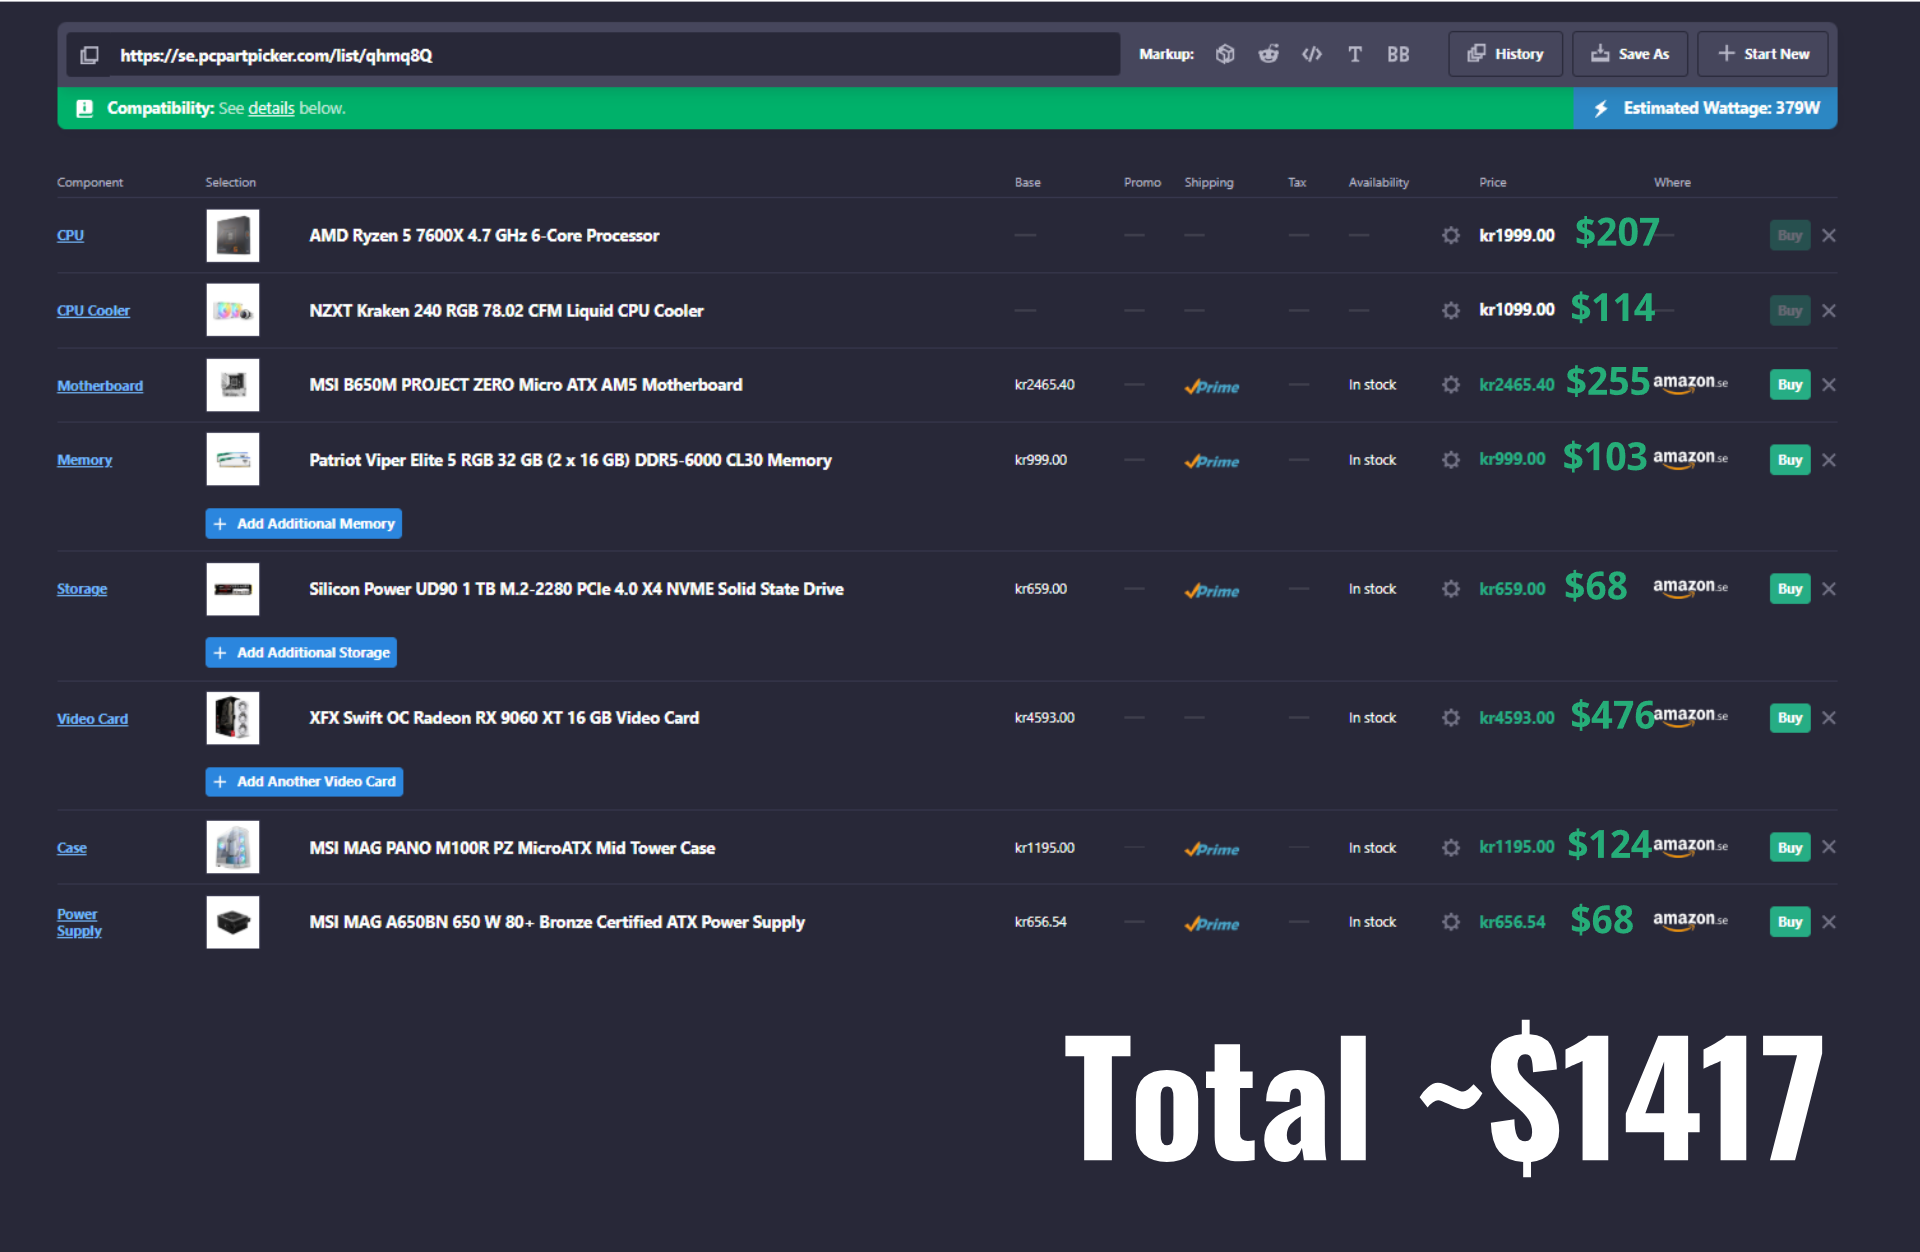Open Silicon Power UD90 thumbnail
The height and width of the screenshot is (1252, 1920).
pos(233,589)
